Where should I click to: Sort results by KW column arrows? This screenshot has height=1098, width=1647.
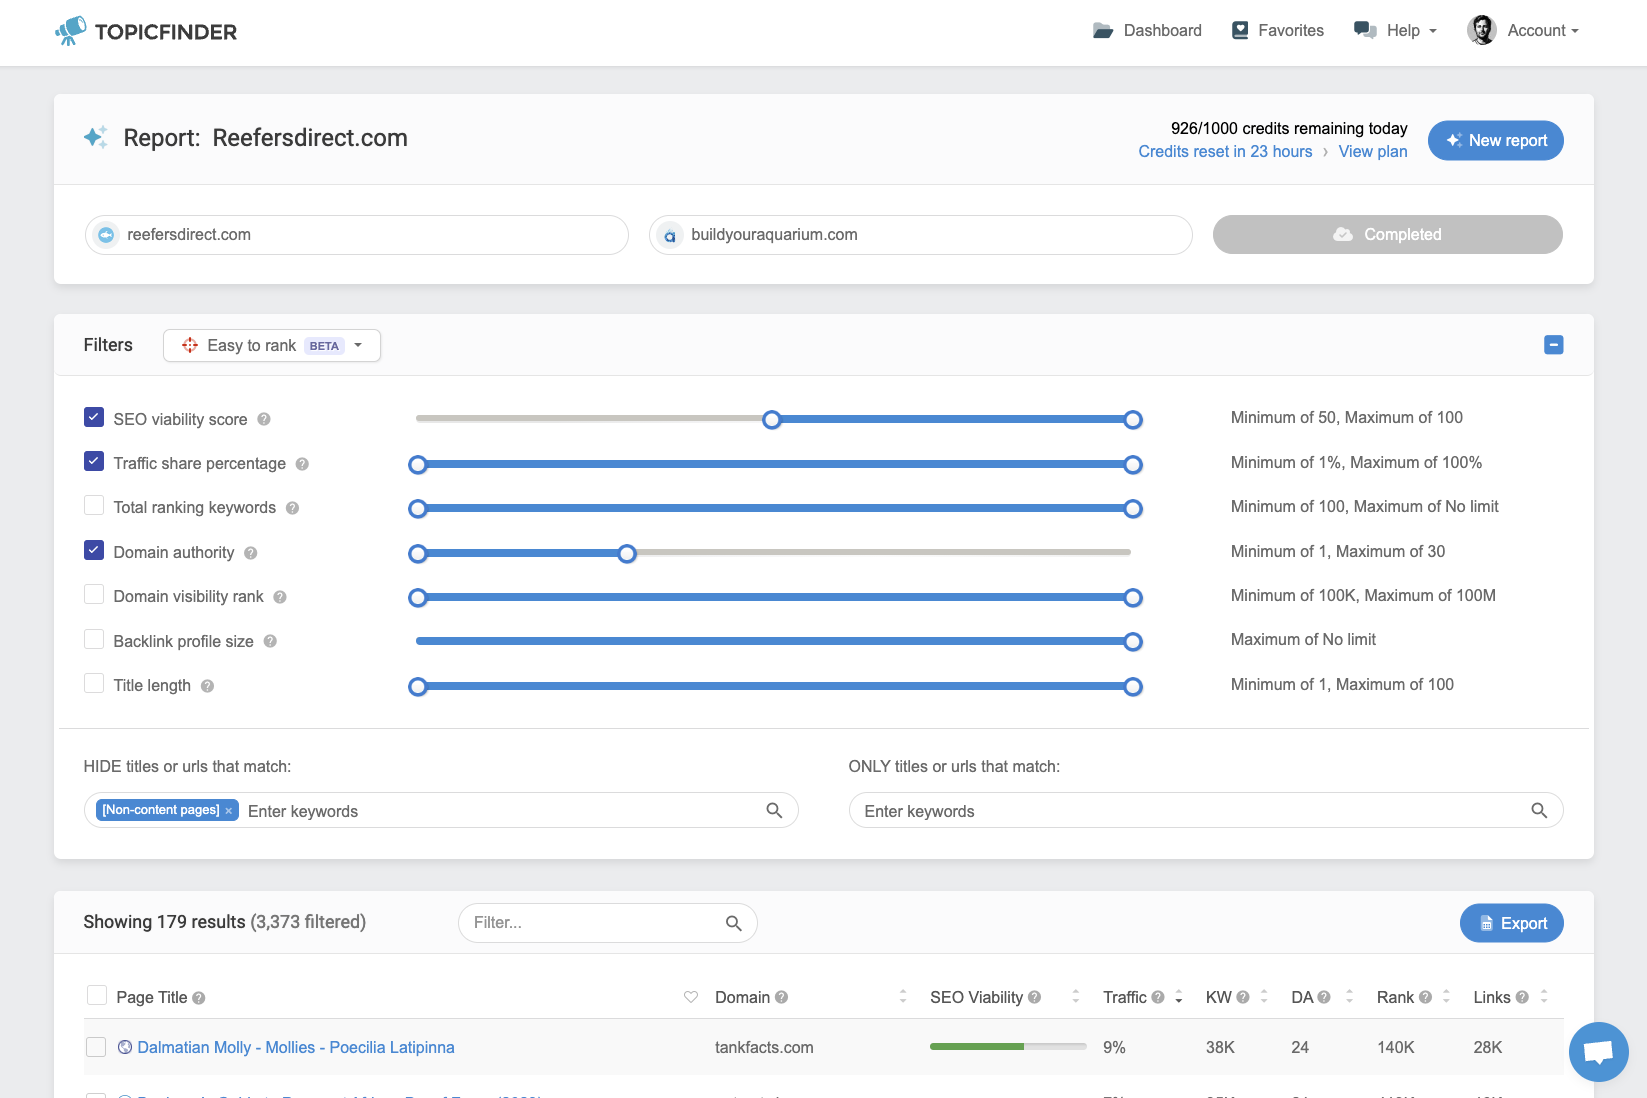point(1264,997)
